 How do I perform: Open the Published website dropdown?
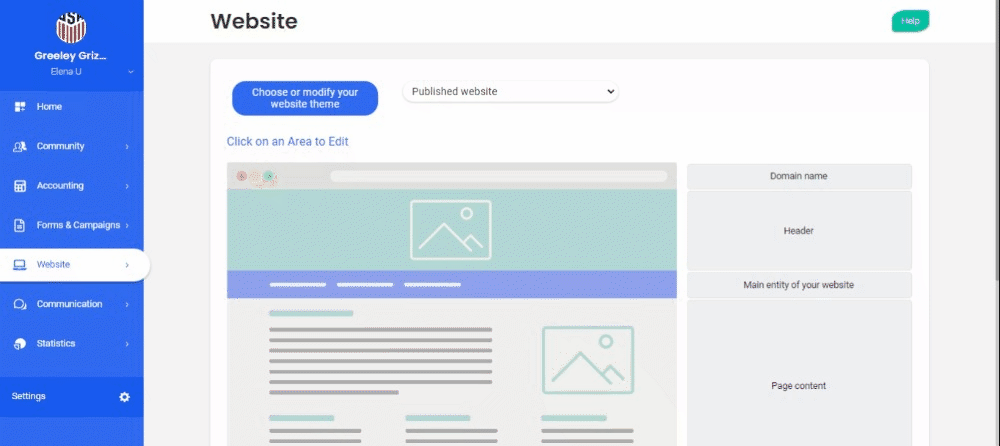[x=510, y=92]
